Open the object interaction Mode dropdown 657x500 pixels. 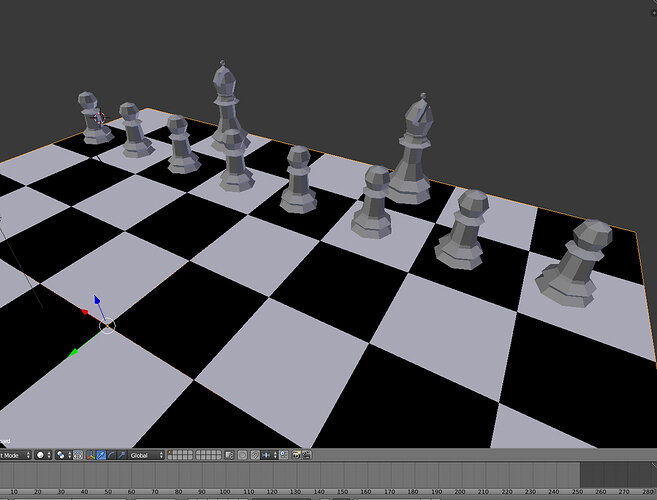pyautogui.click(x=16, y=455)
